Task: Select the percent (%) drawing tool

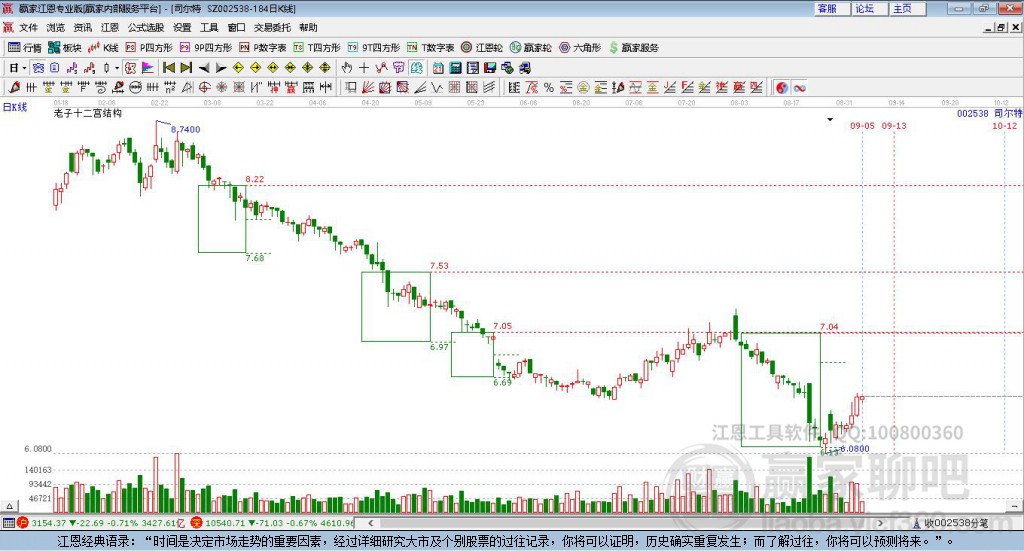Action: pos(549,87)
